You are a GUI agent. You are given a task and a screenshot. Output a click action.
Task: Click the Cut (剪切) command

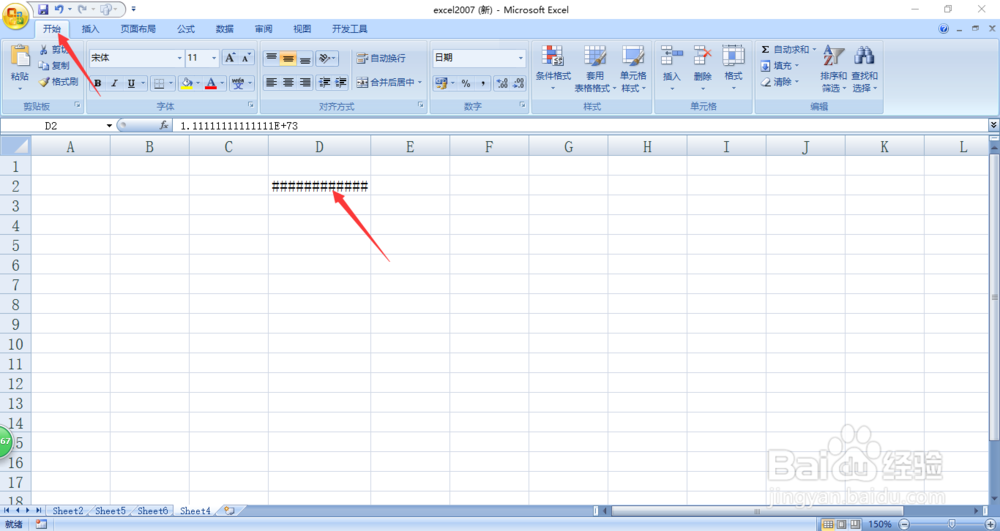[54, 49]
